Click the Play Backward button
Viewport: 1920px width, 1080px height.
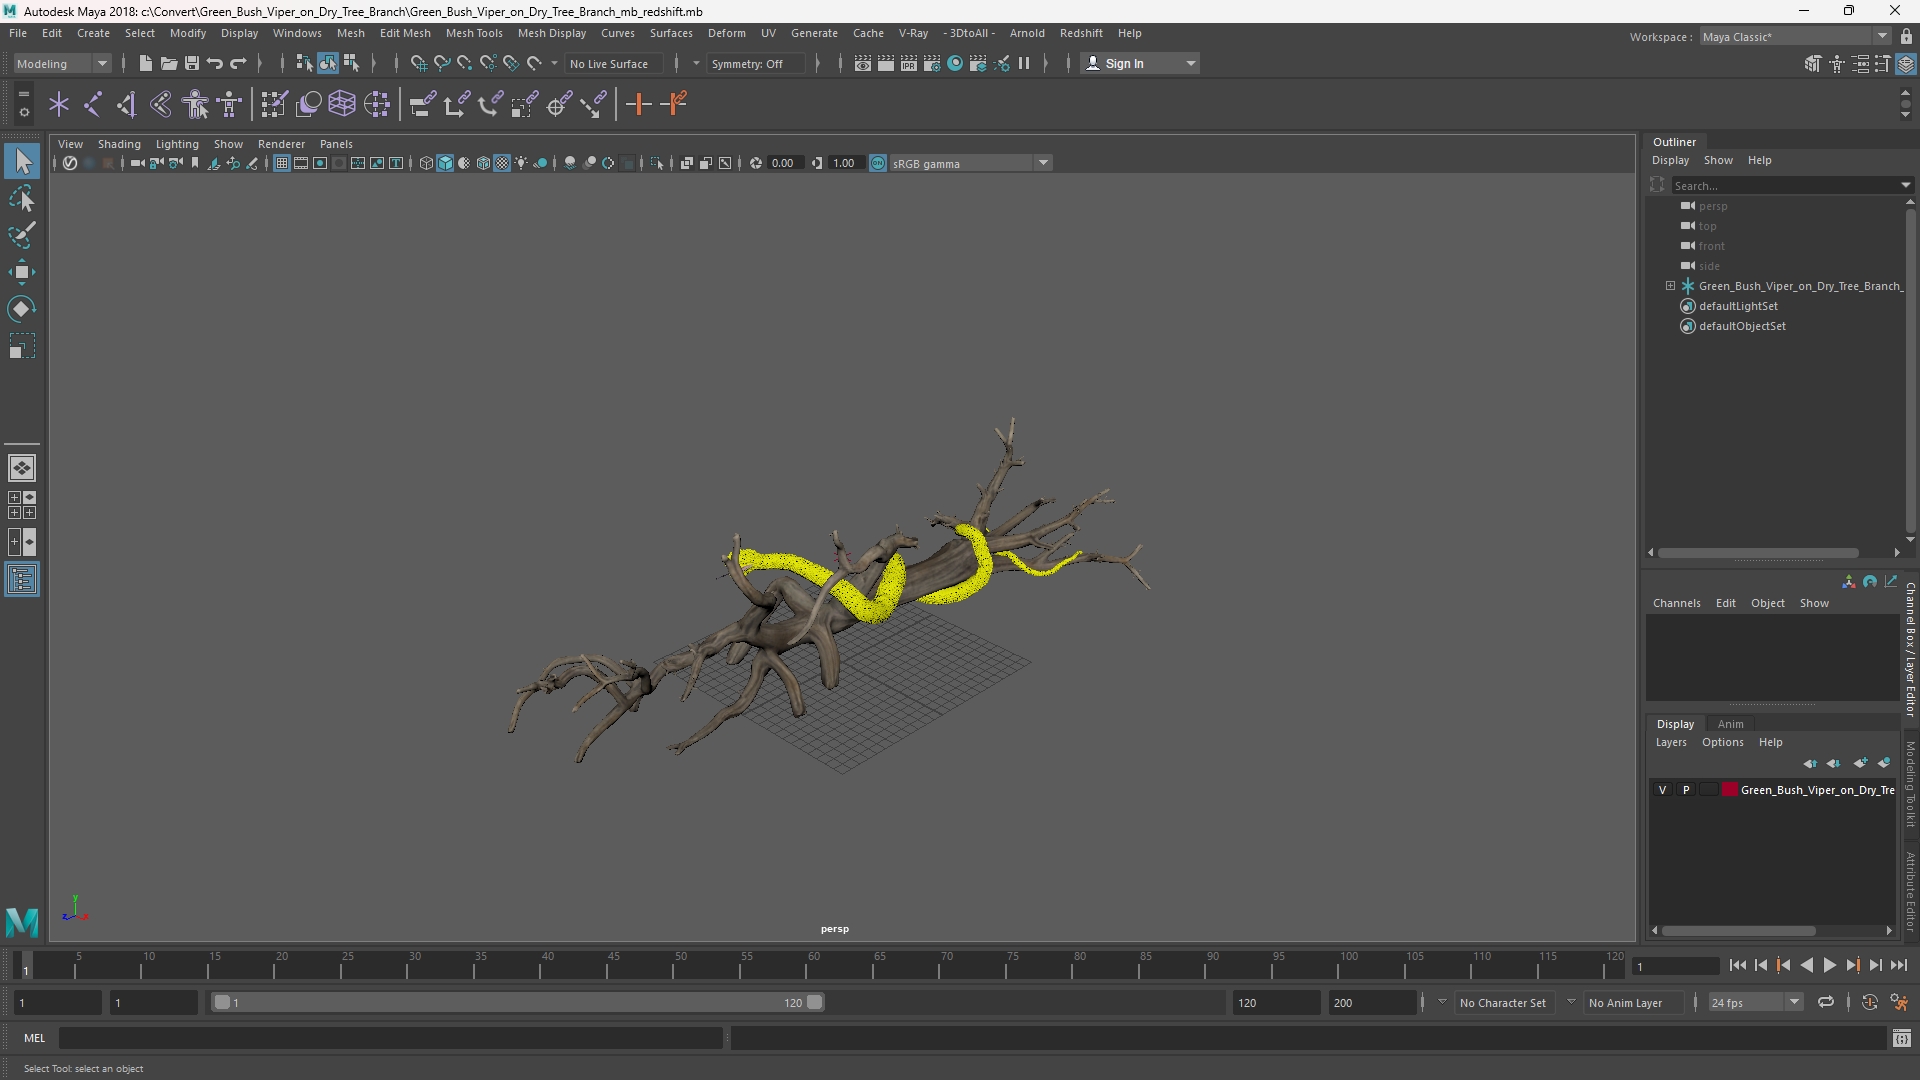pos(1806,965)
